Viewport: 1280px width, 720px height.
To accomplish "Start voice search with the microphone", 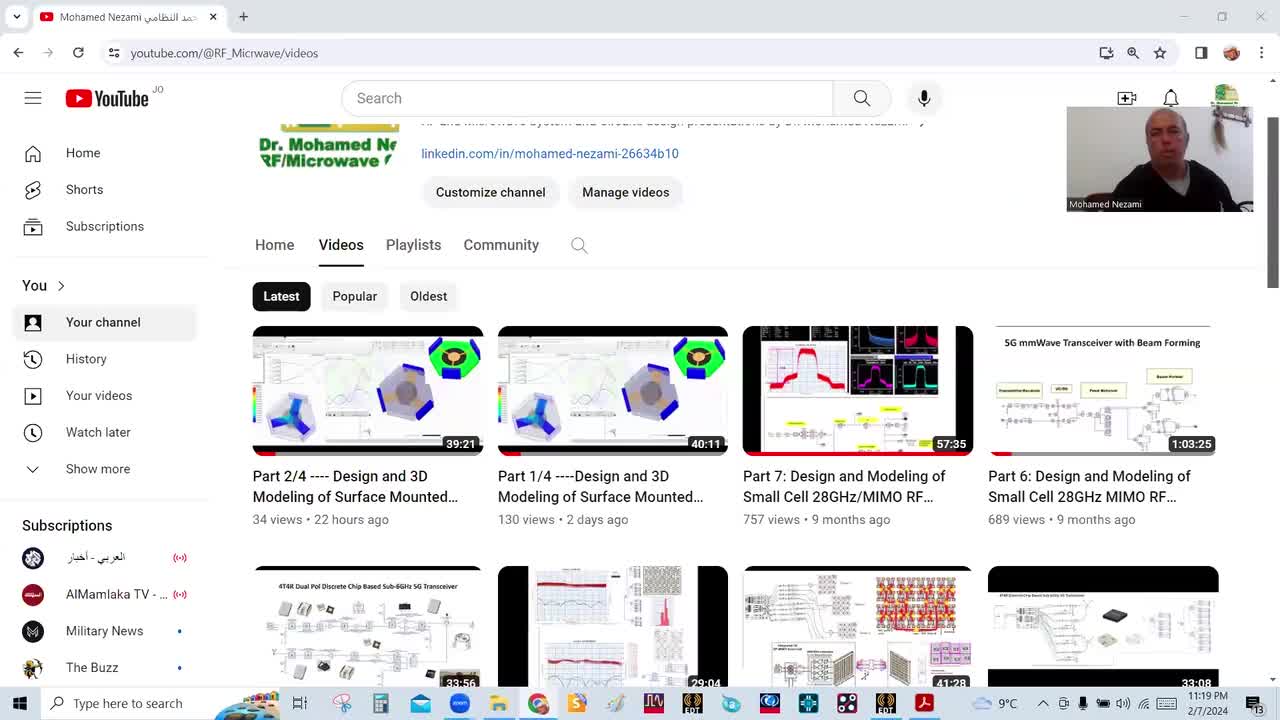I will [x=924, y=98].
